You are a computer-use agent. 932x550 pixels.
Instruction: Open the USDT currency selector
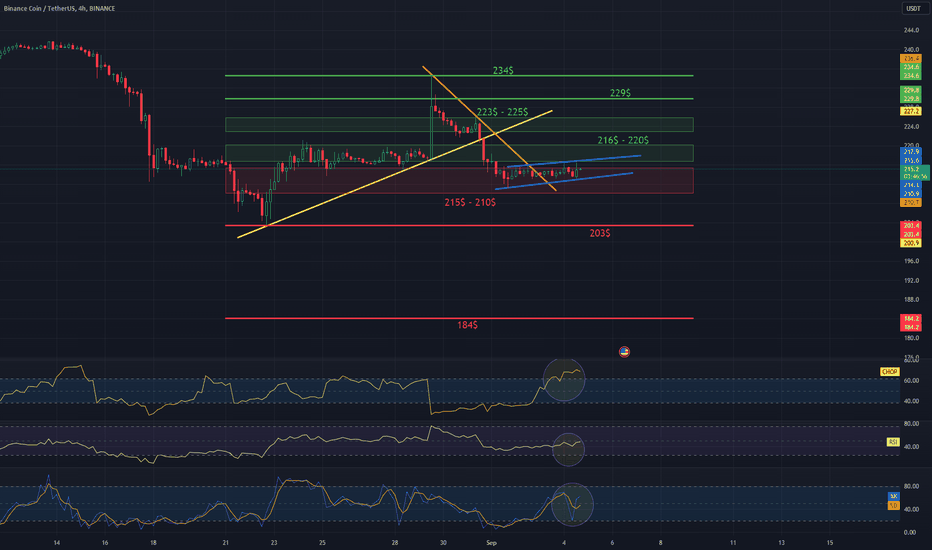913,8
